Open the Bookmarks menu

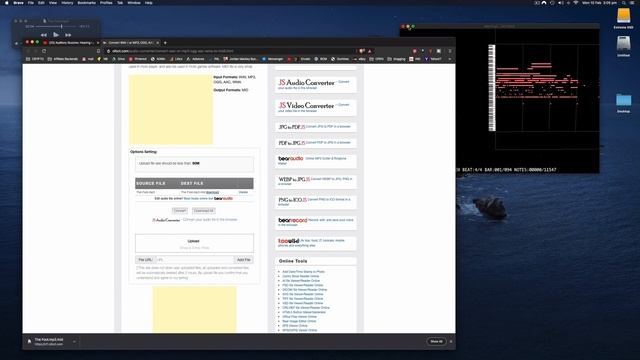(x=87, y=2)
